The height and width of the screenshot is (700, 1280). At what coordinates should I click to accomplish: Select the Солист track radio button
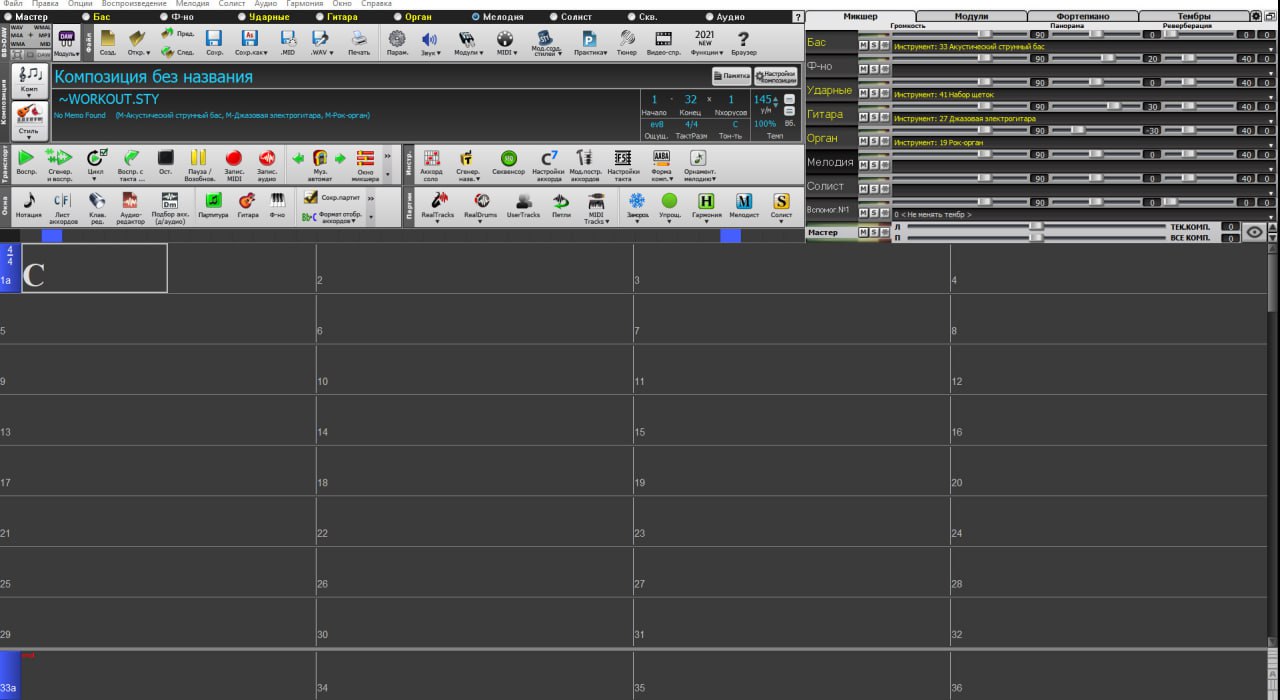(x=554, y=17)
